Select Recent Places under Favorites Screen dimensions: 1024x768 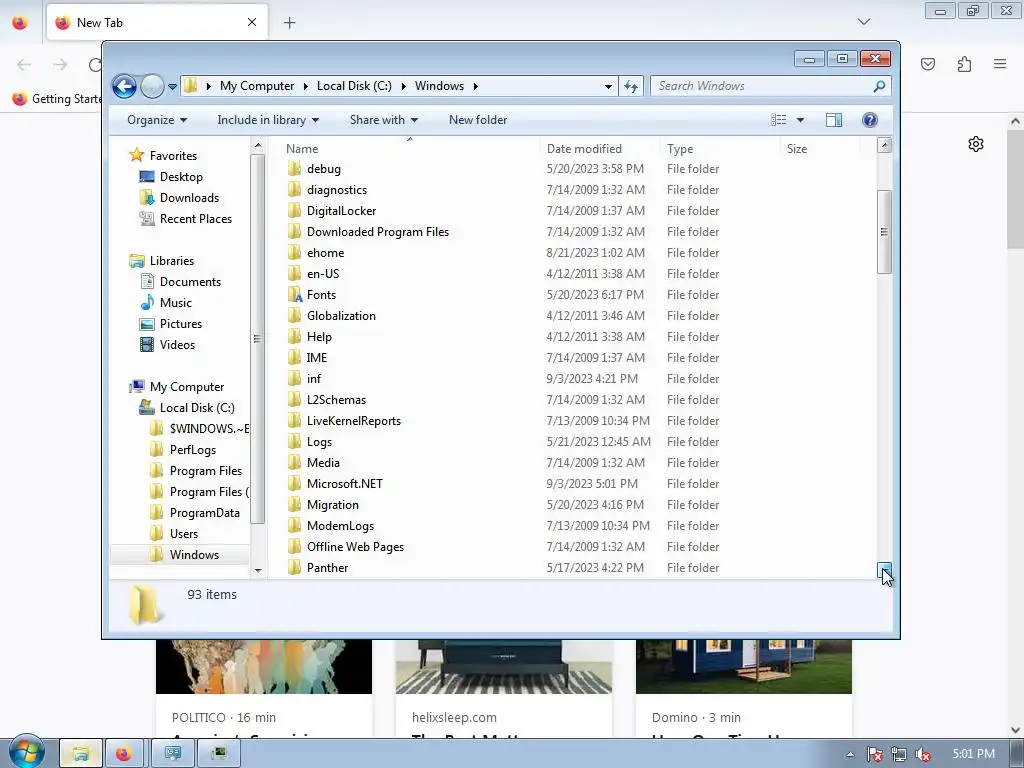pyautogui.click(x=196, y=219)
